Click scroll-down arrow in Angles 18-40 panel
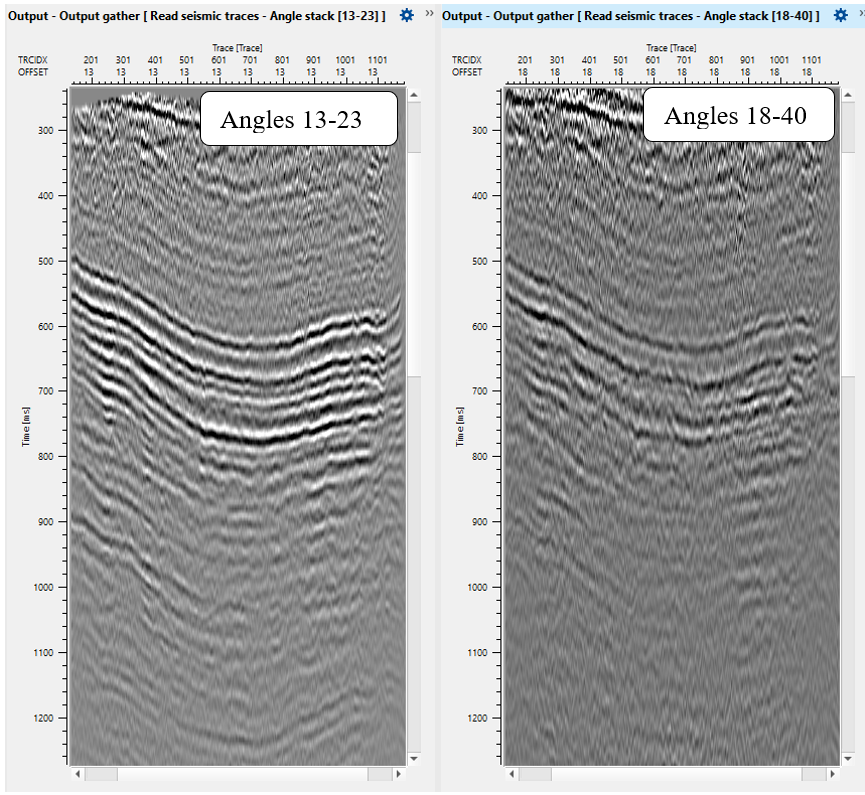The width and height of the screenshot is (865, 795). click(x=848, y=759)
